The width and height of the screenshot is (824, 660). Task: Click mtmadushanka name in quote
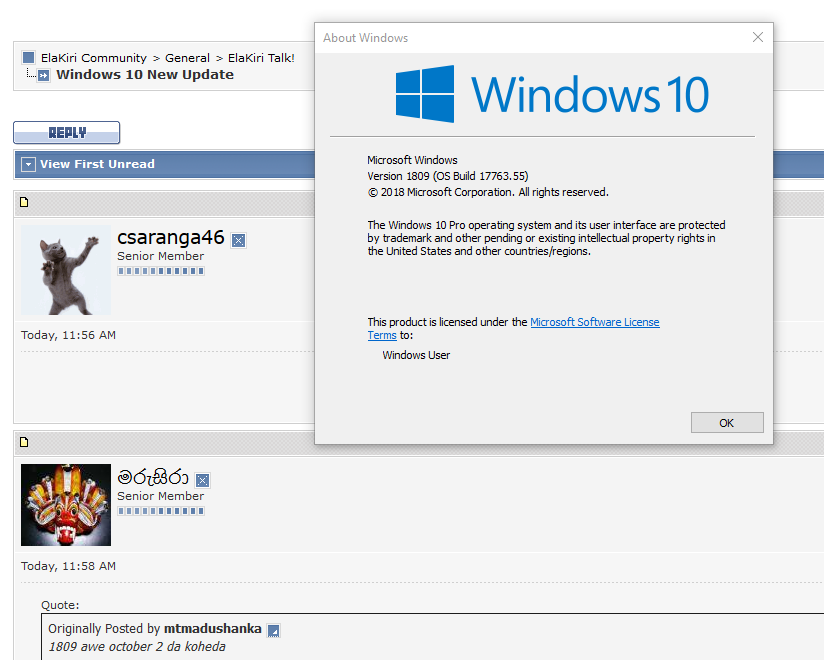point(213,628)
